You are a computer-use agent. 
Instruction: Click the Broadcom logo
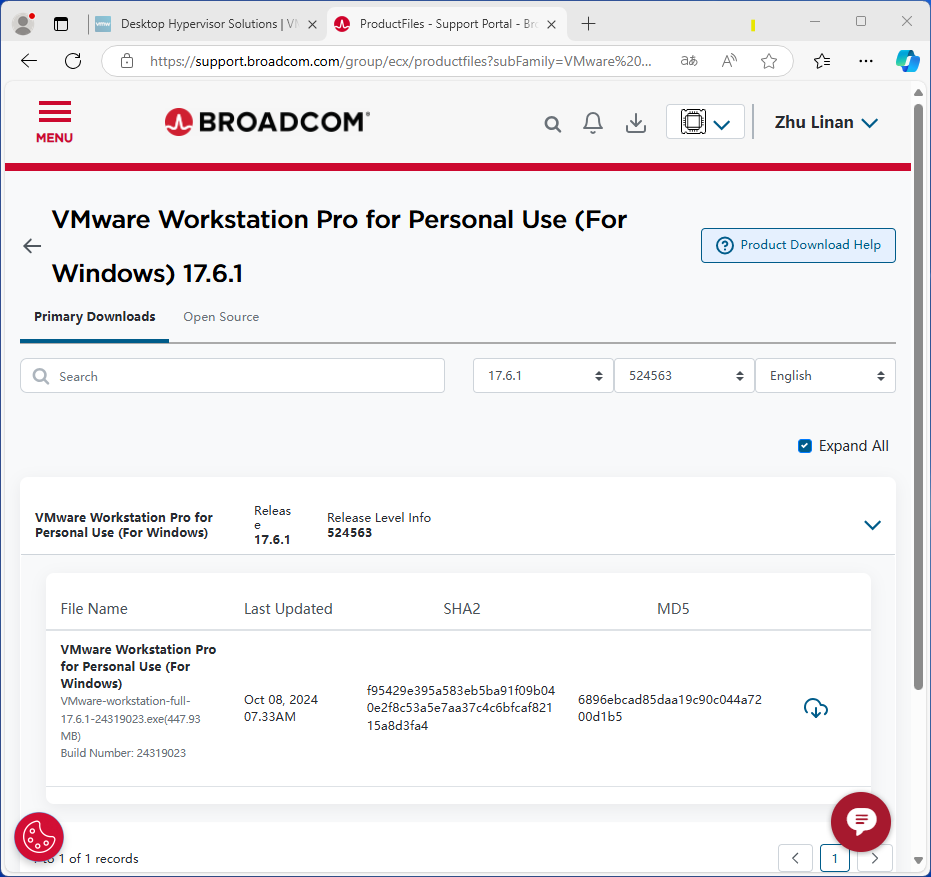point(267,122)
